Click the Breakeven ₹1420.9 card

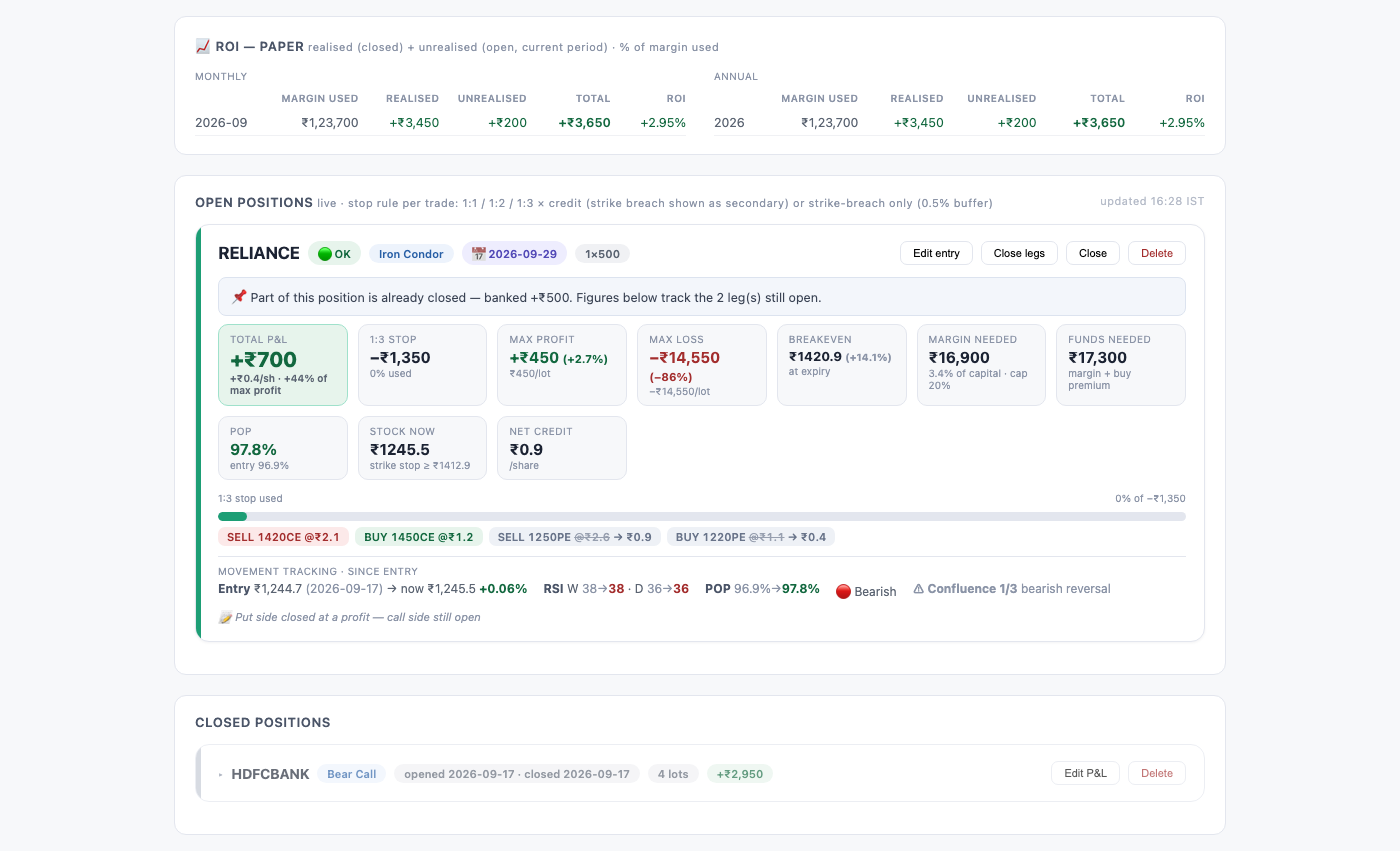(x=842, y=365)
